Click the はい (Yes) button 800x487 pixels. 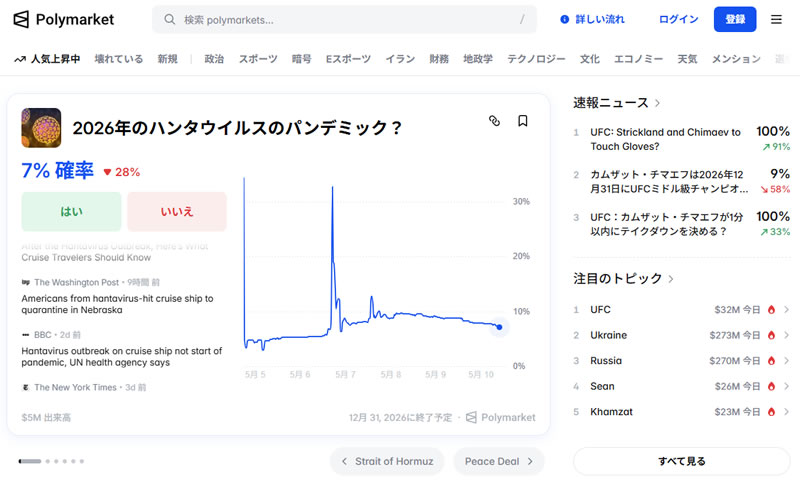(71, 212)
